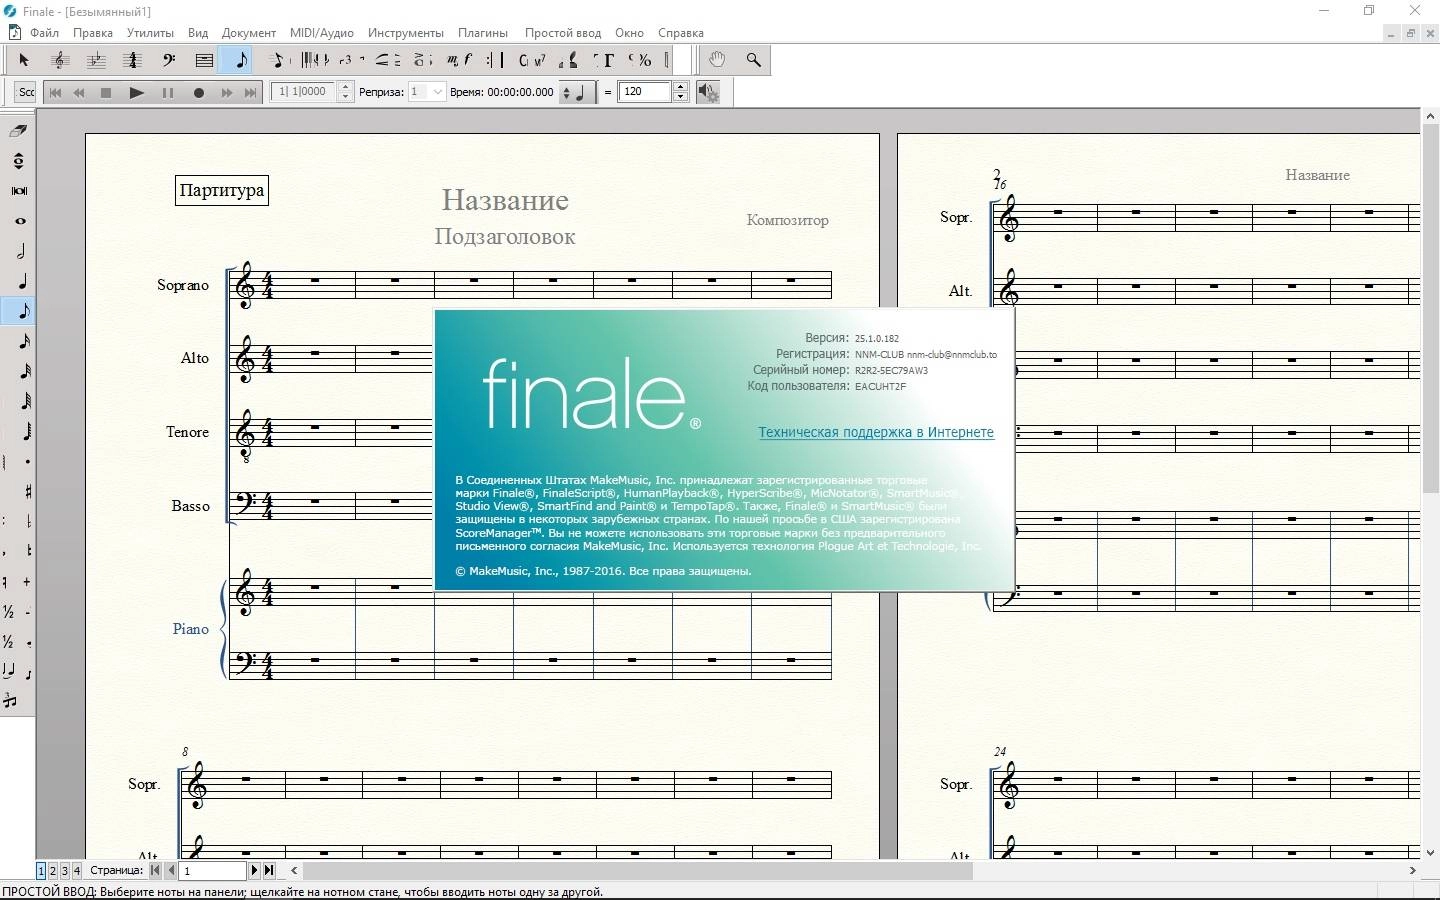Go to the next page
1440x900 pixels.
pyautogui.click(x=254, y=870)
